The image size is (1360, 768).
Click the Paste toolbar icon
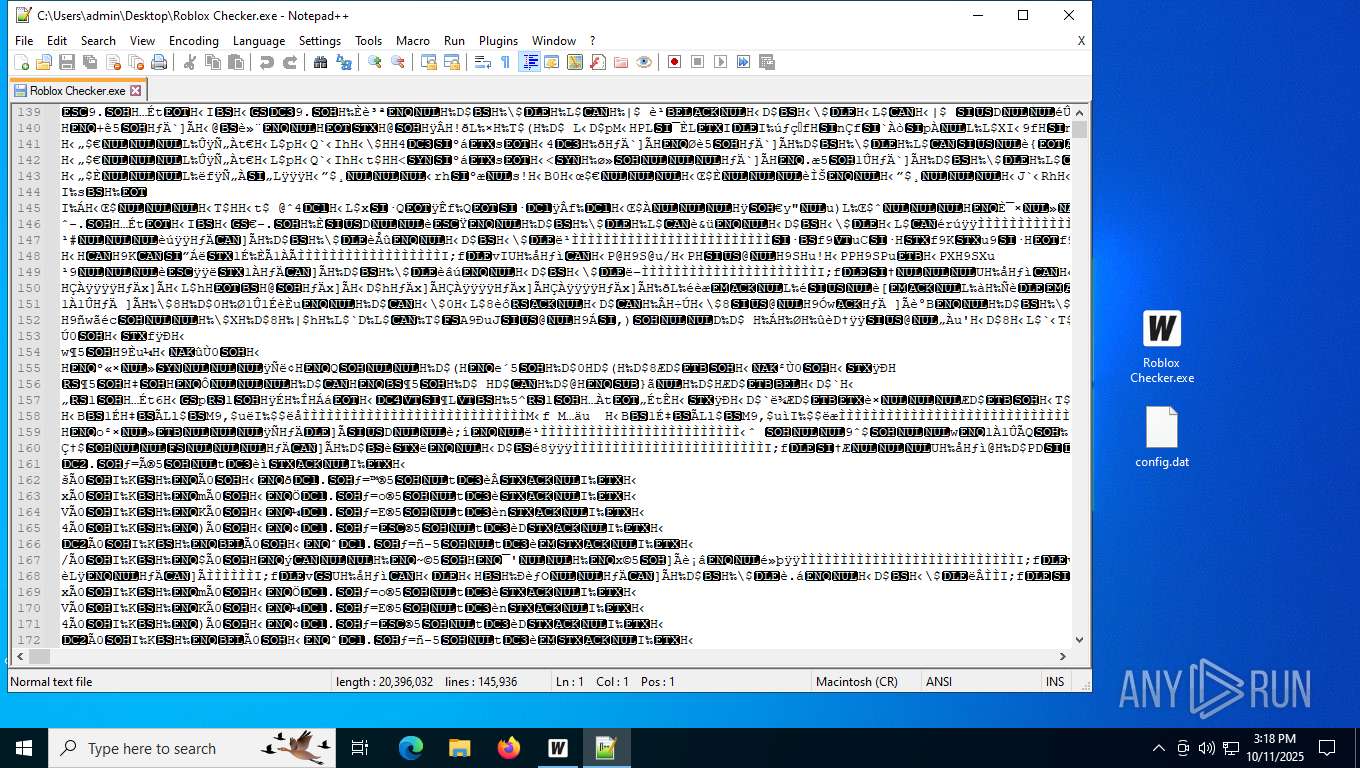click(236, 62)
